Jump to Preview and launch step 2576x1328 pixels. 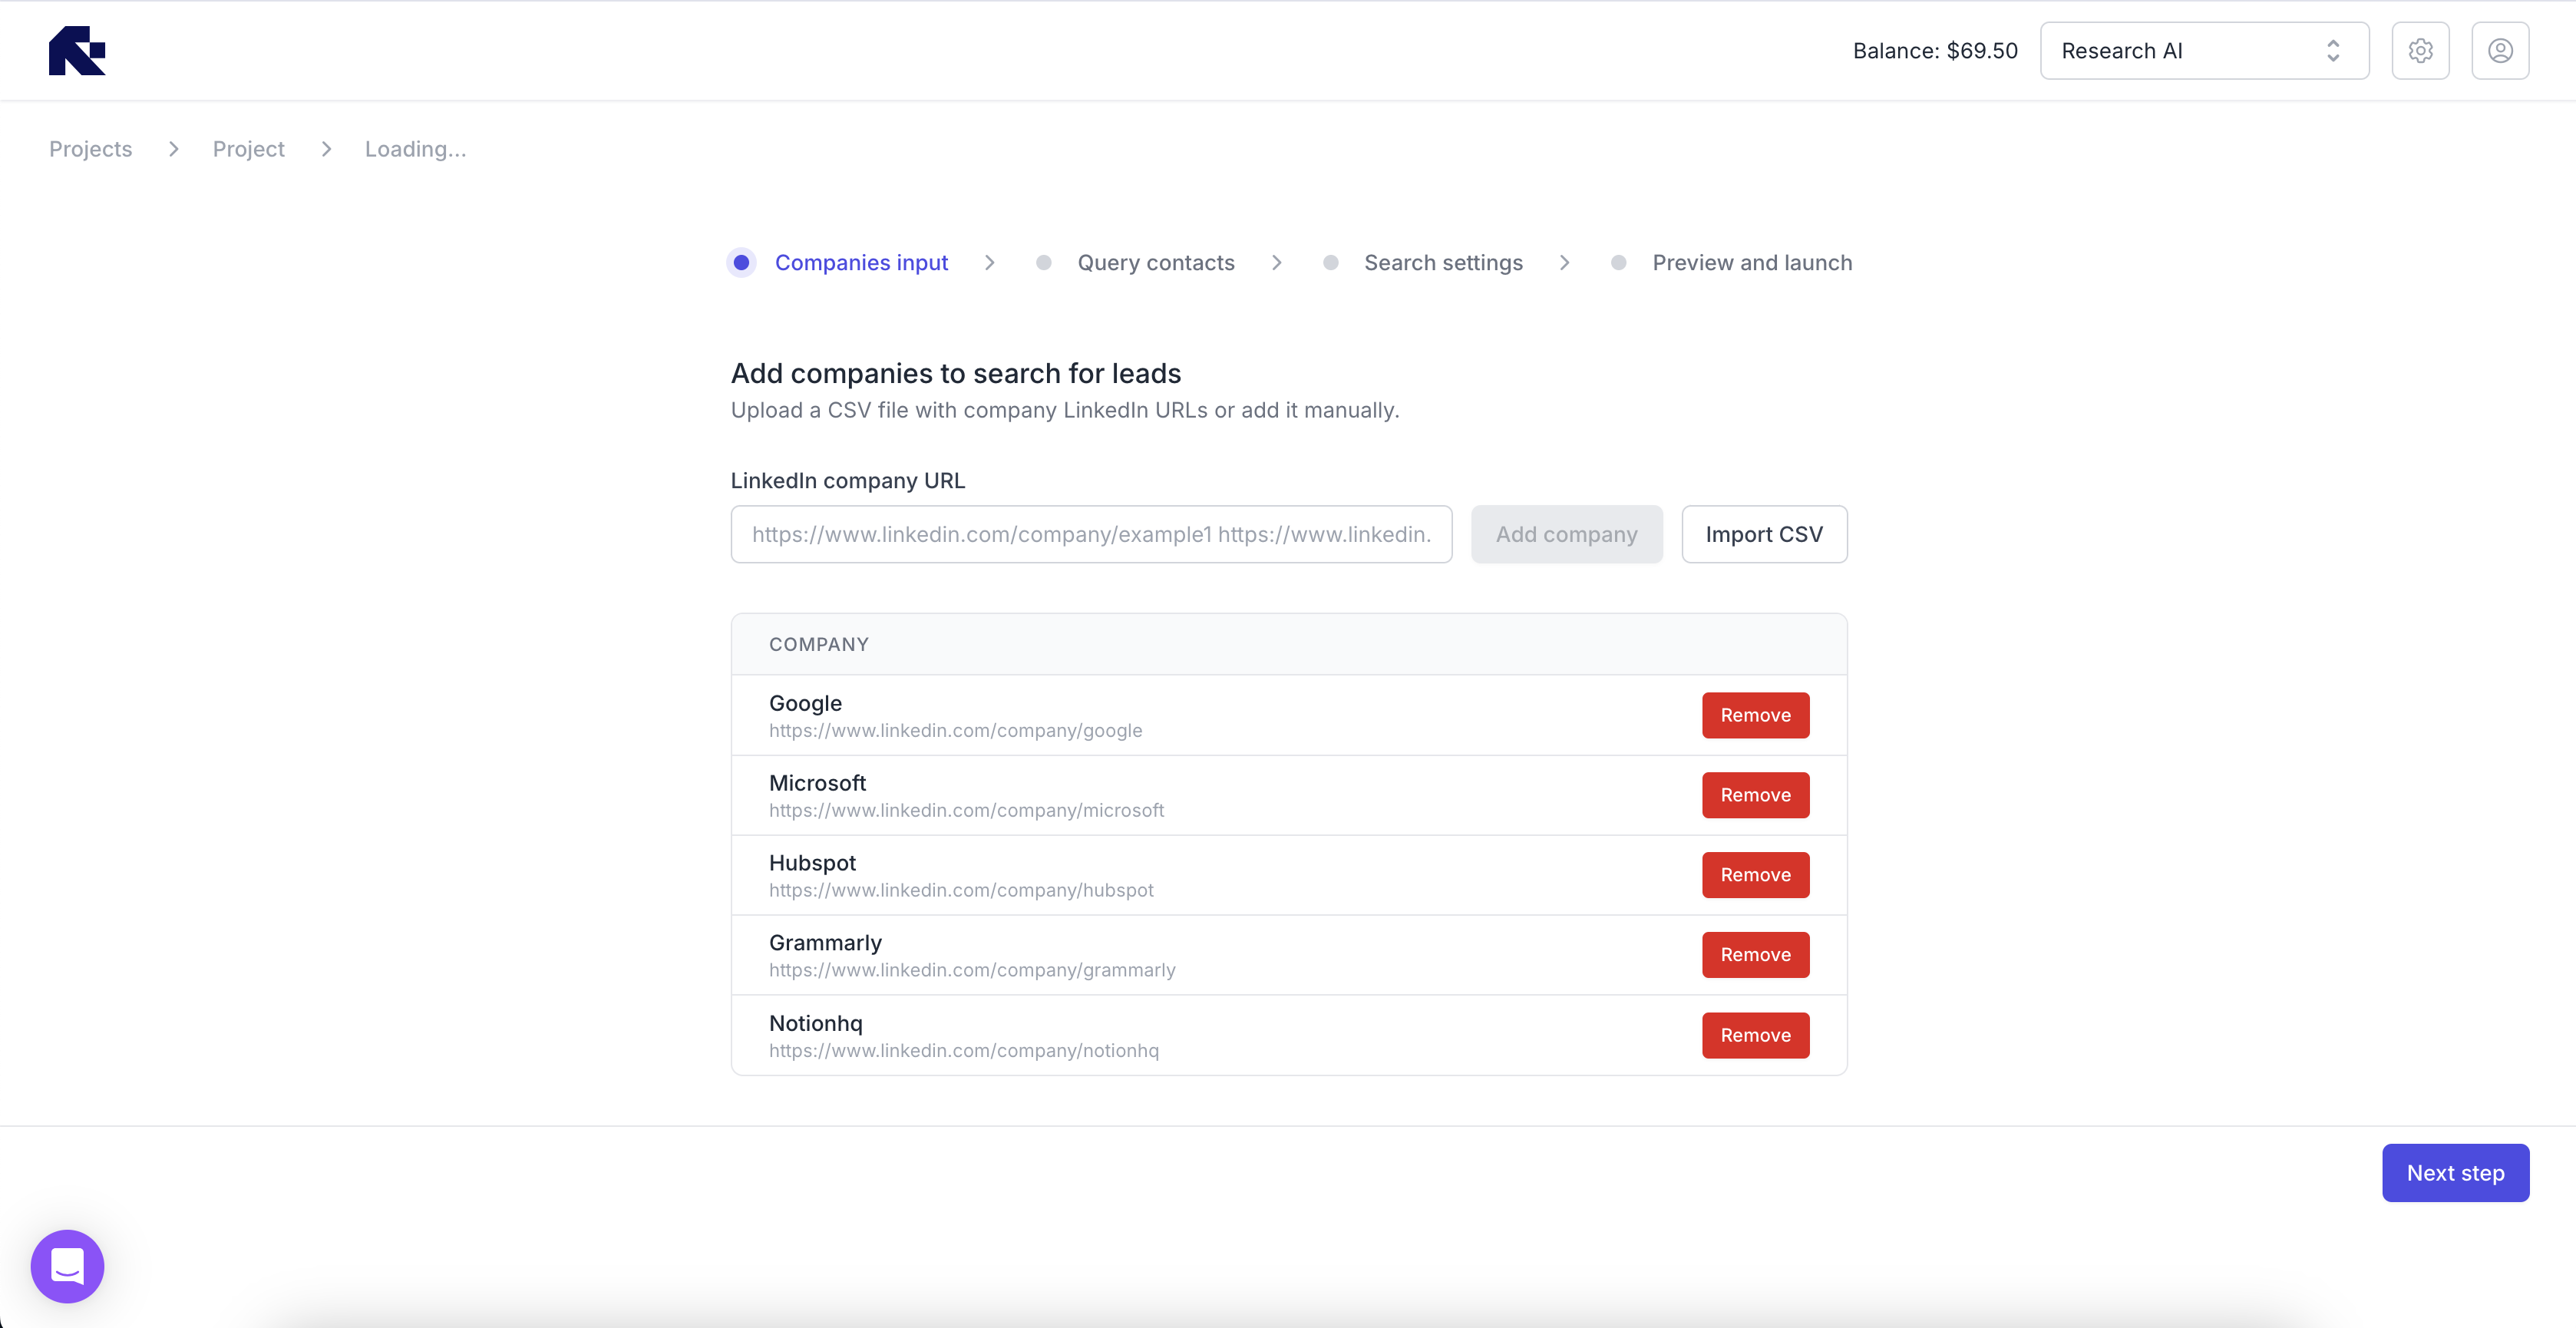point(1751,262)
